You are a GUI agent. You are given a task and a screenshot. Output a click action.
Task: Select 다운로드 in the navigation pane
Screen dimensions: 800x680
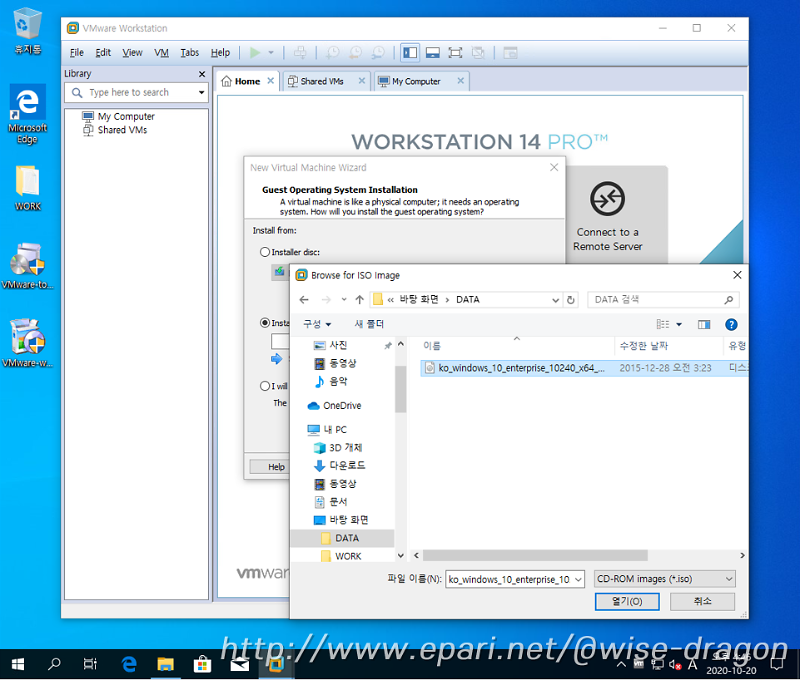tap(339, 465)
